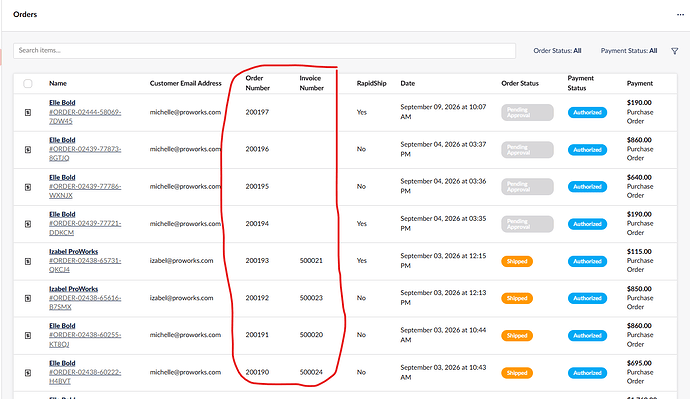Select invoice number 500020
The height and width of the screenshot is (399, 690).
click(x=311, y=335)
